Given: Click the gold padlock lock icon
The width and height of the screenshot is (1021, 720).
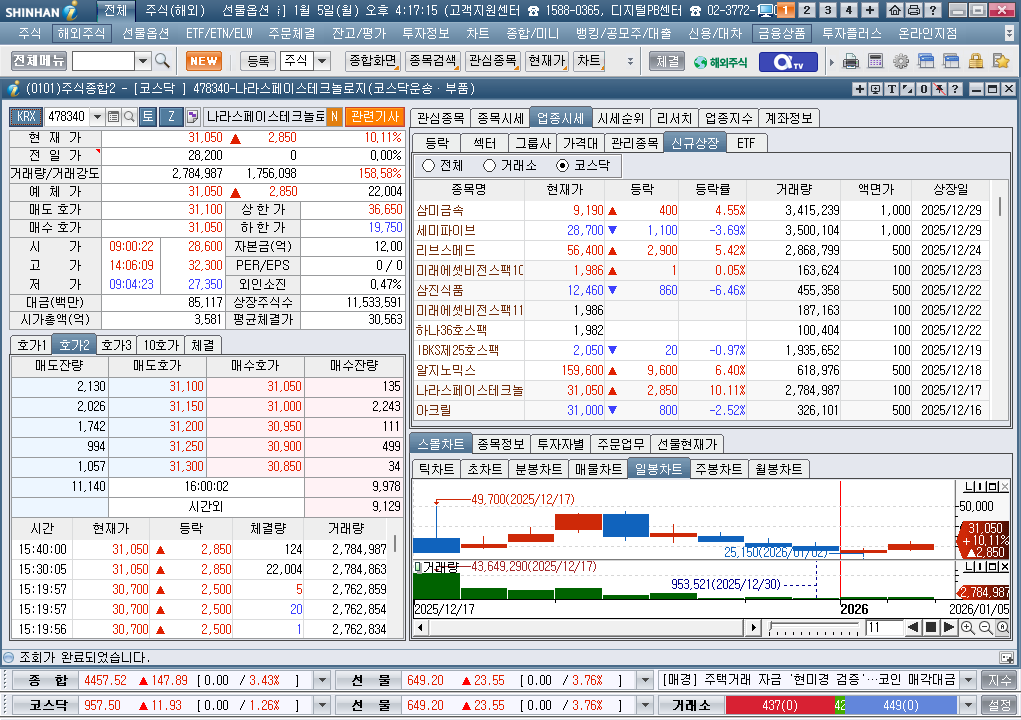Looking at the screenshot, I should coord(975,61).
